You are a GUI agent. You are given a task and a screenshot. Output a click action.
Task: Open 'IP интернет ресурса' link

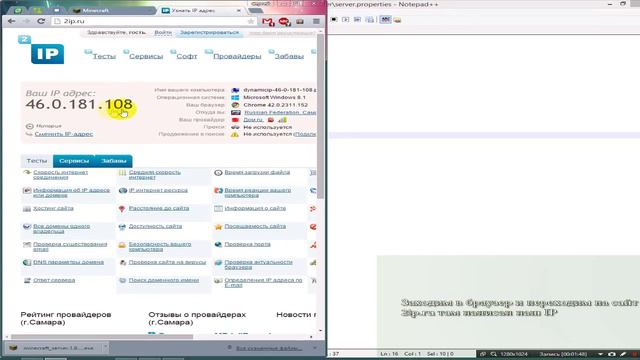click(158, 190)
